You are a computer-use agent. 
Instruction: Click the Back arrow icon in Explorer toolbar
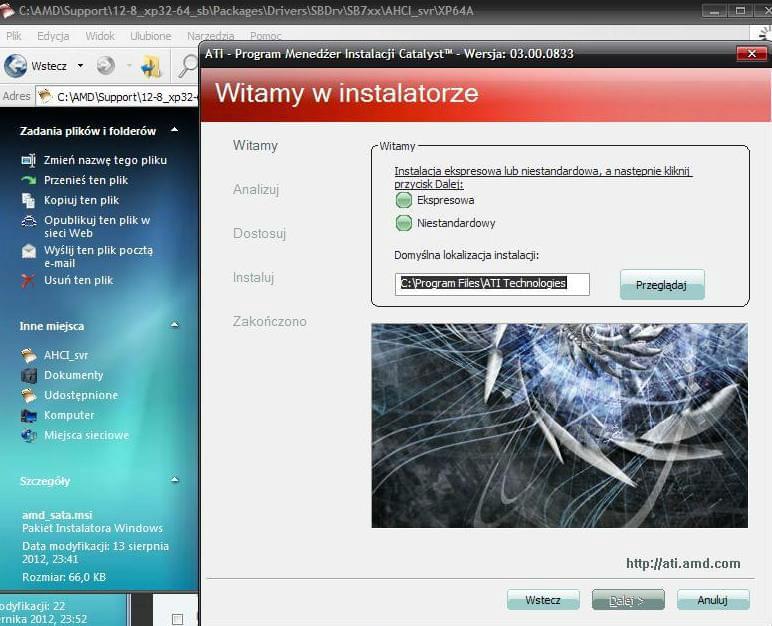click(15, 66)
